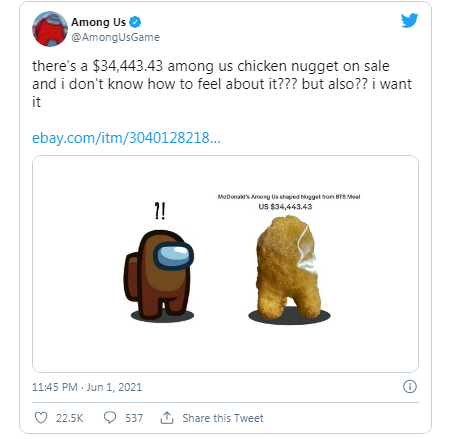The height and width of the screenshot is (439, 452).
Task: Click the share upload arrow icon
Action: 167,418
